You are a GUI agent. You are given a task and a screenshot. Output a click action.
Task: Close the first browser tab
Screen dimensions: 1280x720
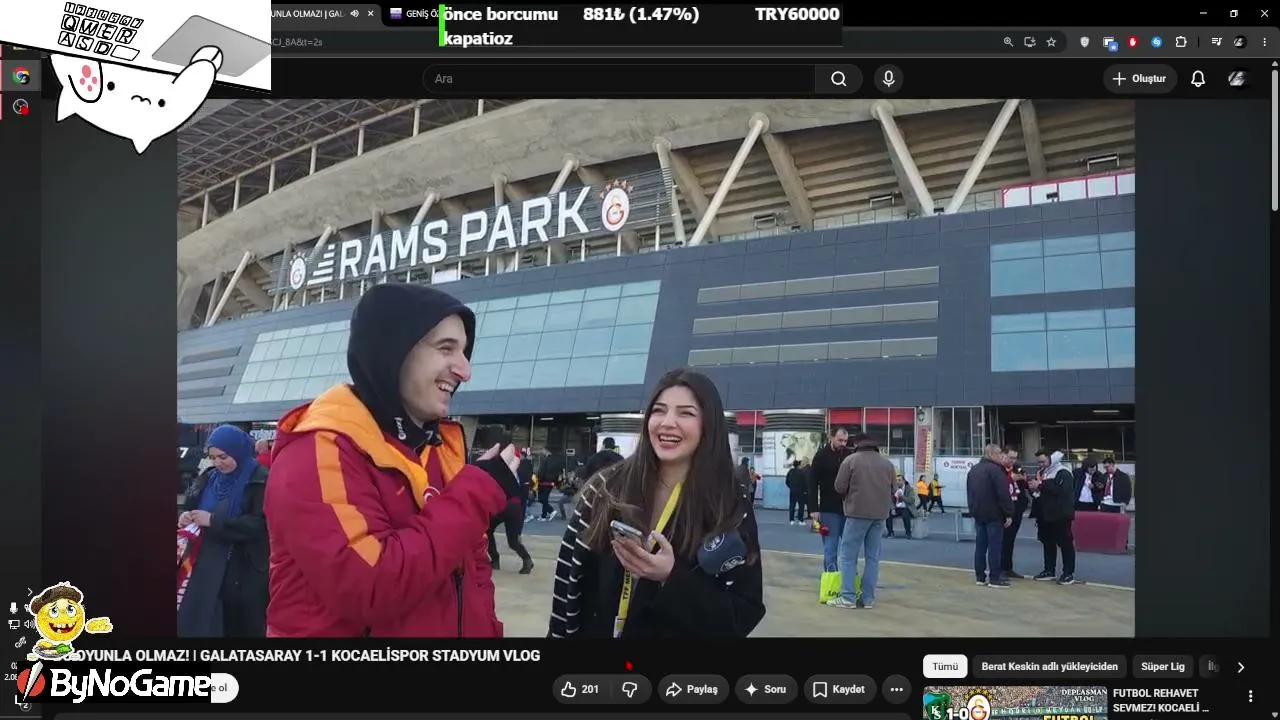[371, 13]
